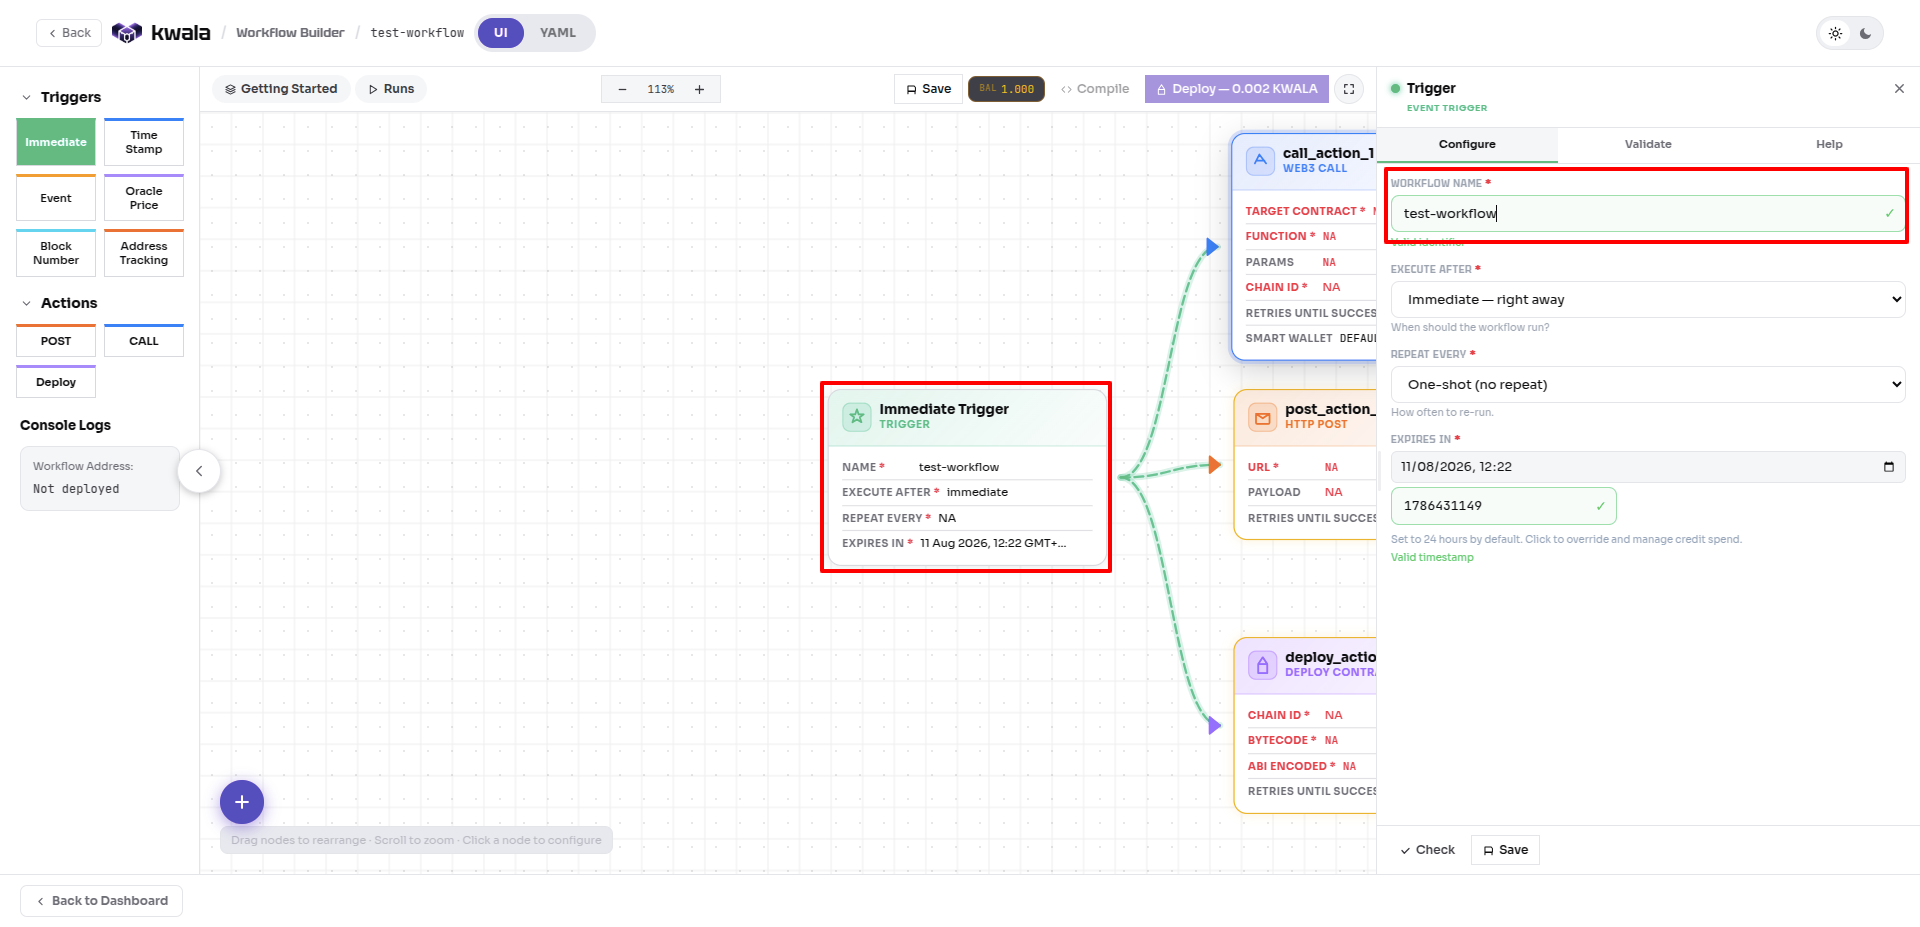The height and width of the screenshot is (927, 1920).
Task: Click call_action_1 web3 call icon
Action: point(1260,160)
